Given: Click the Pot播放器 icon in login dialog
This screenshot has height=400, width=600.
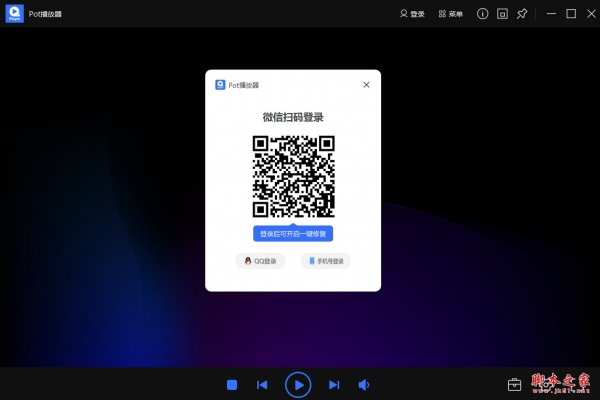Looking at the screenshot, I should click(220, 85).
